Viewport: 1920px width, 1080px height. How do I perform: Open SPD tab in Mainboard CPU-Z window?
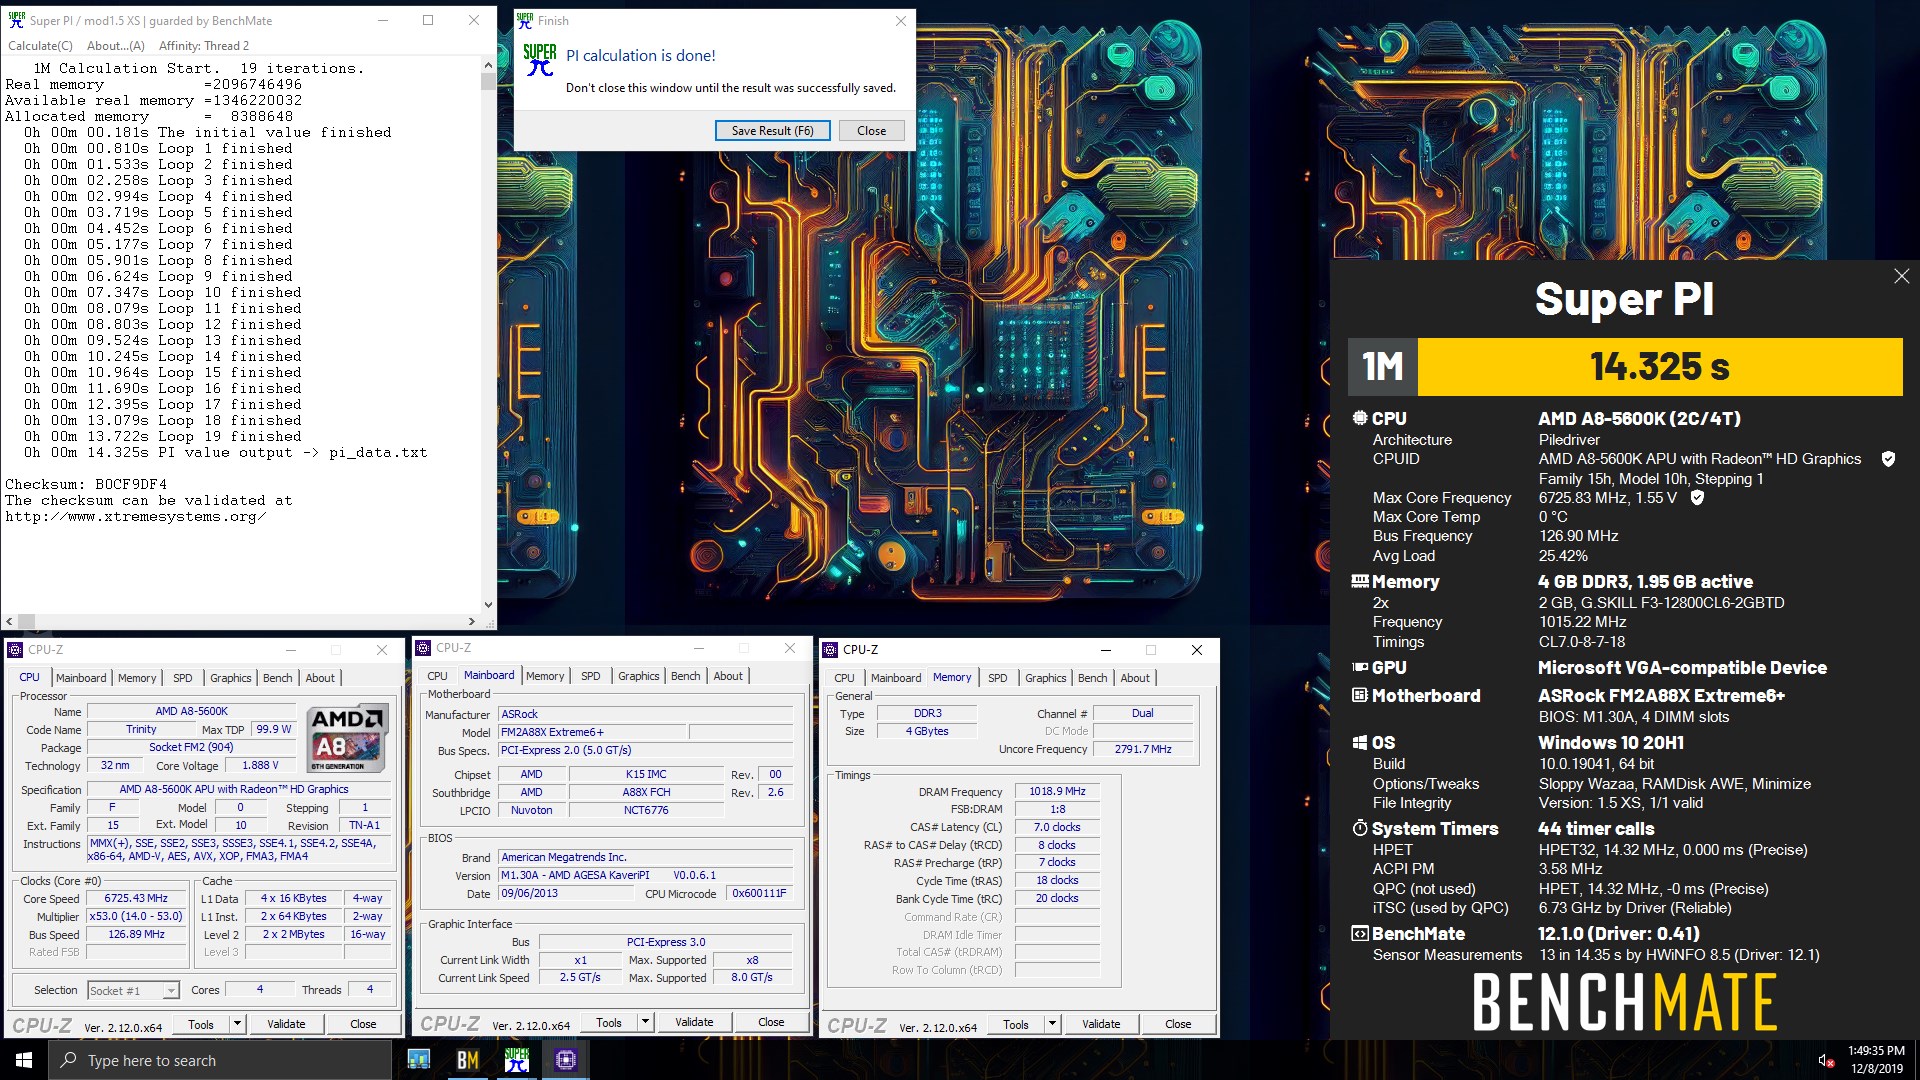pyautogui.click(x=591, y=676)
